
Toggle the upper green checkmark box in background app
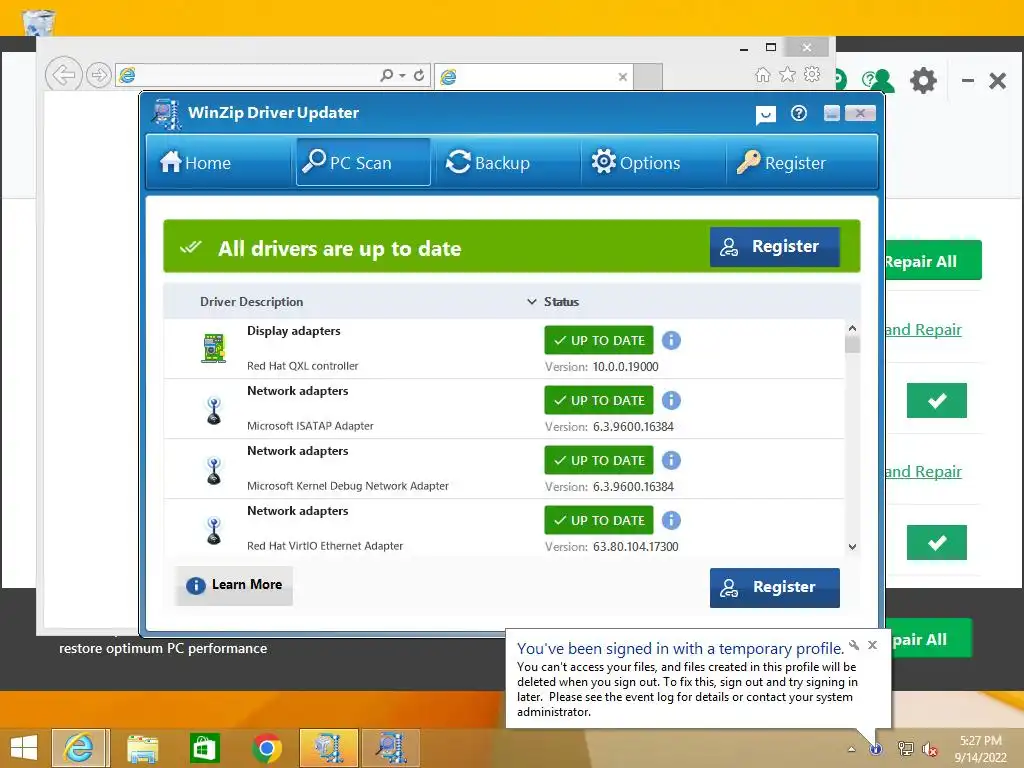click(x=936, y=400)
